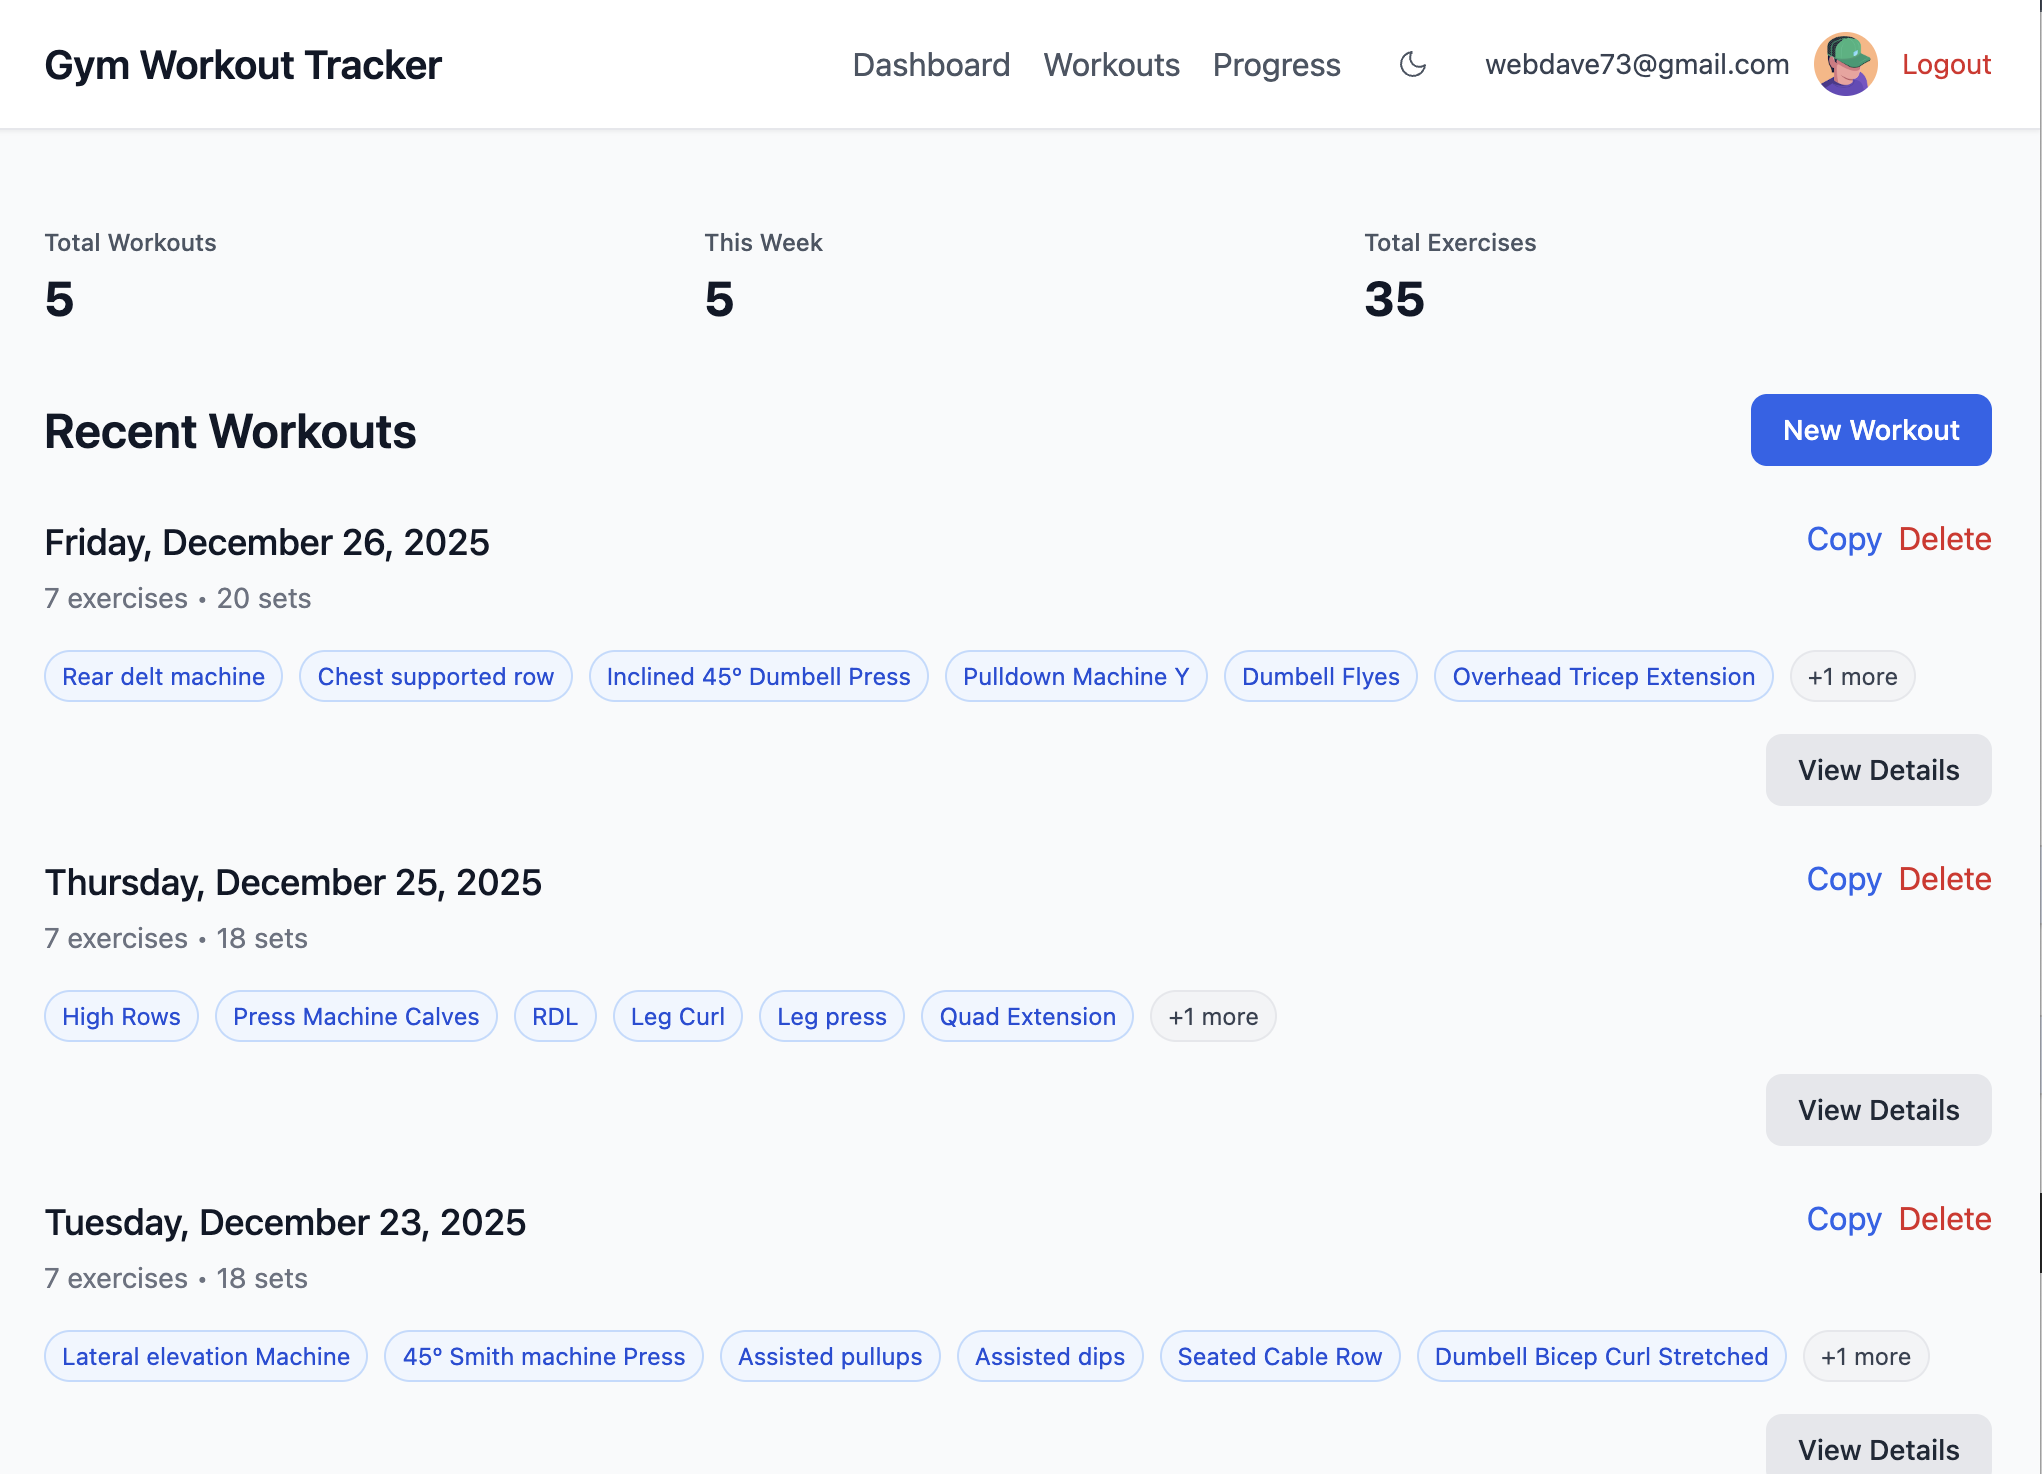Click the Leg Curl tag
Viewport: 2042px width, 1474px height.
677,1017
